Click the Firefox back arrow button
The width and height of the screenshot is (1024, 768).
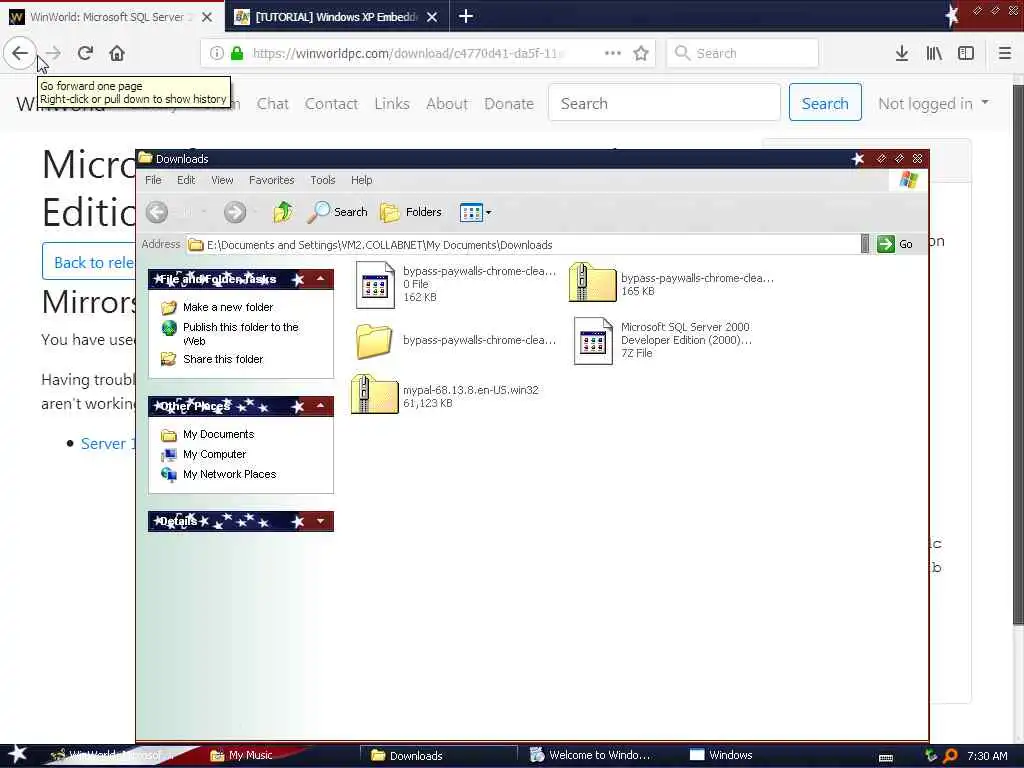coord(20,53)
